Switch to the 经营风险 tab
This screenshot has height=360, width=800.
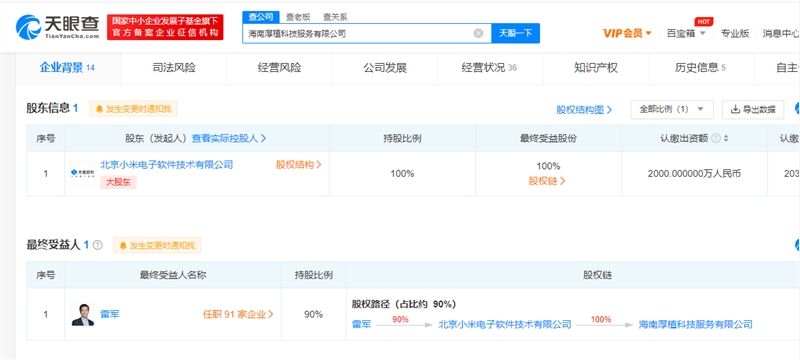[x=280, y=68]
